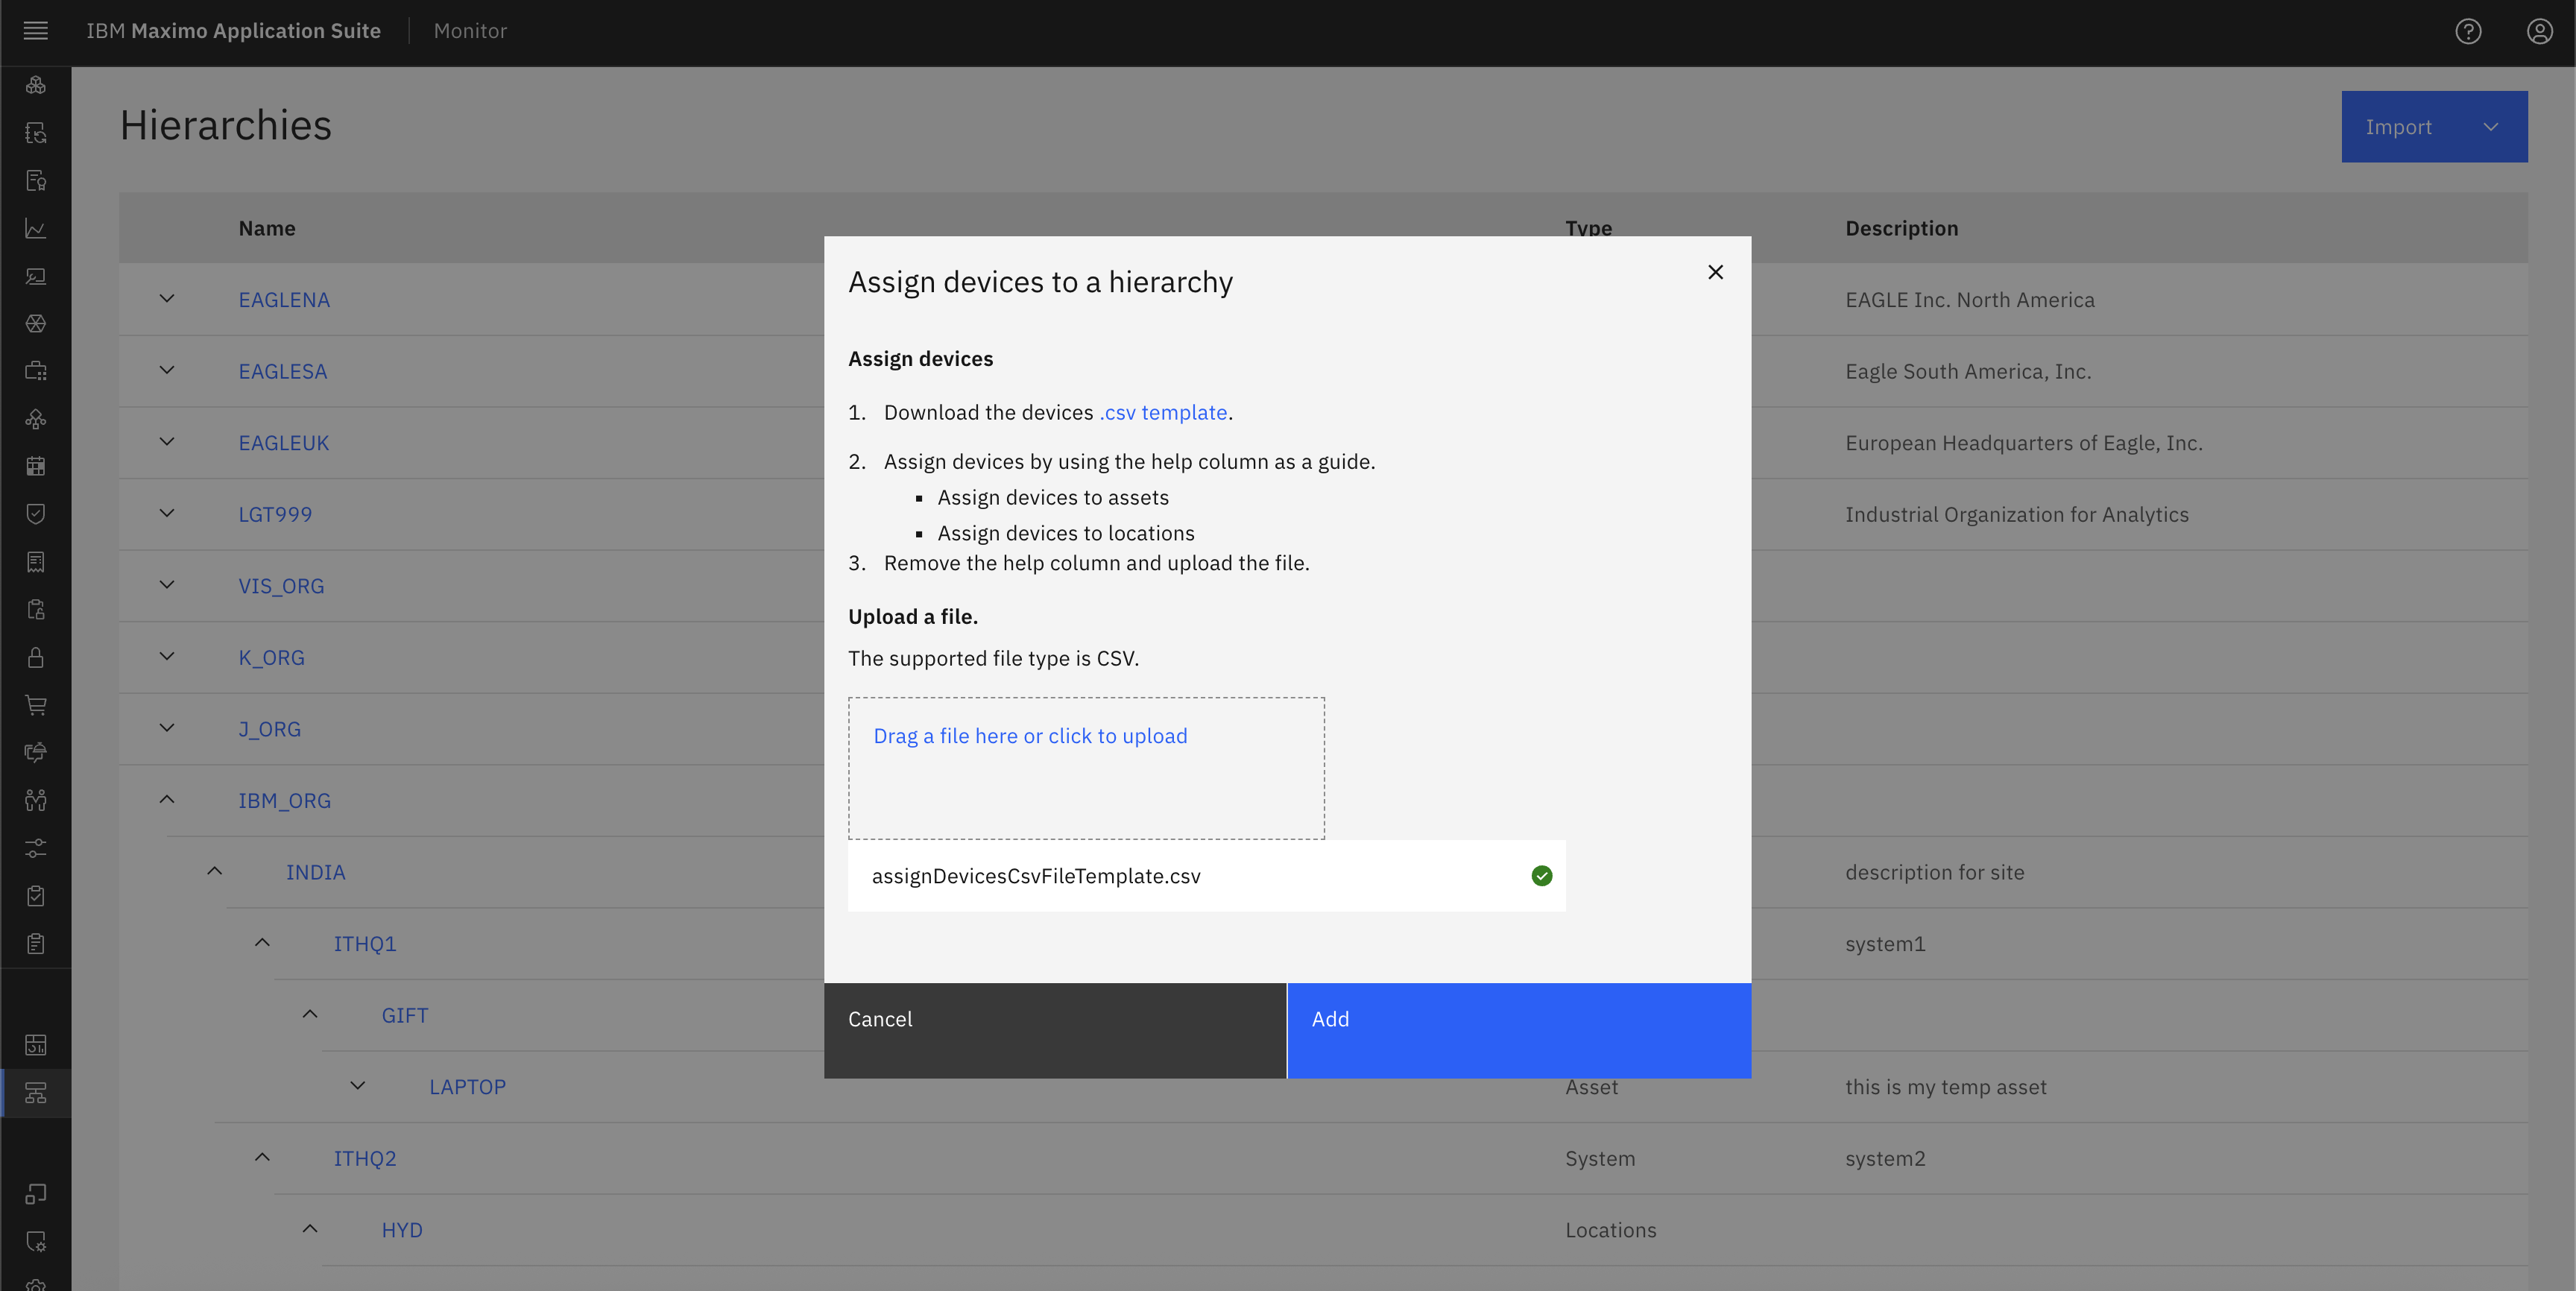Close the Assign devices dialog
This screenshot has width=2576, height=1291.
(1716, 272)
